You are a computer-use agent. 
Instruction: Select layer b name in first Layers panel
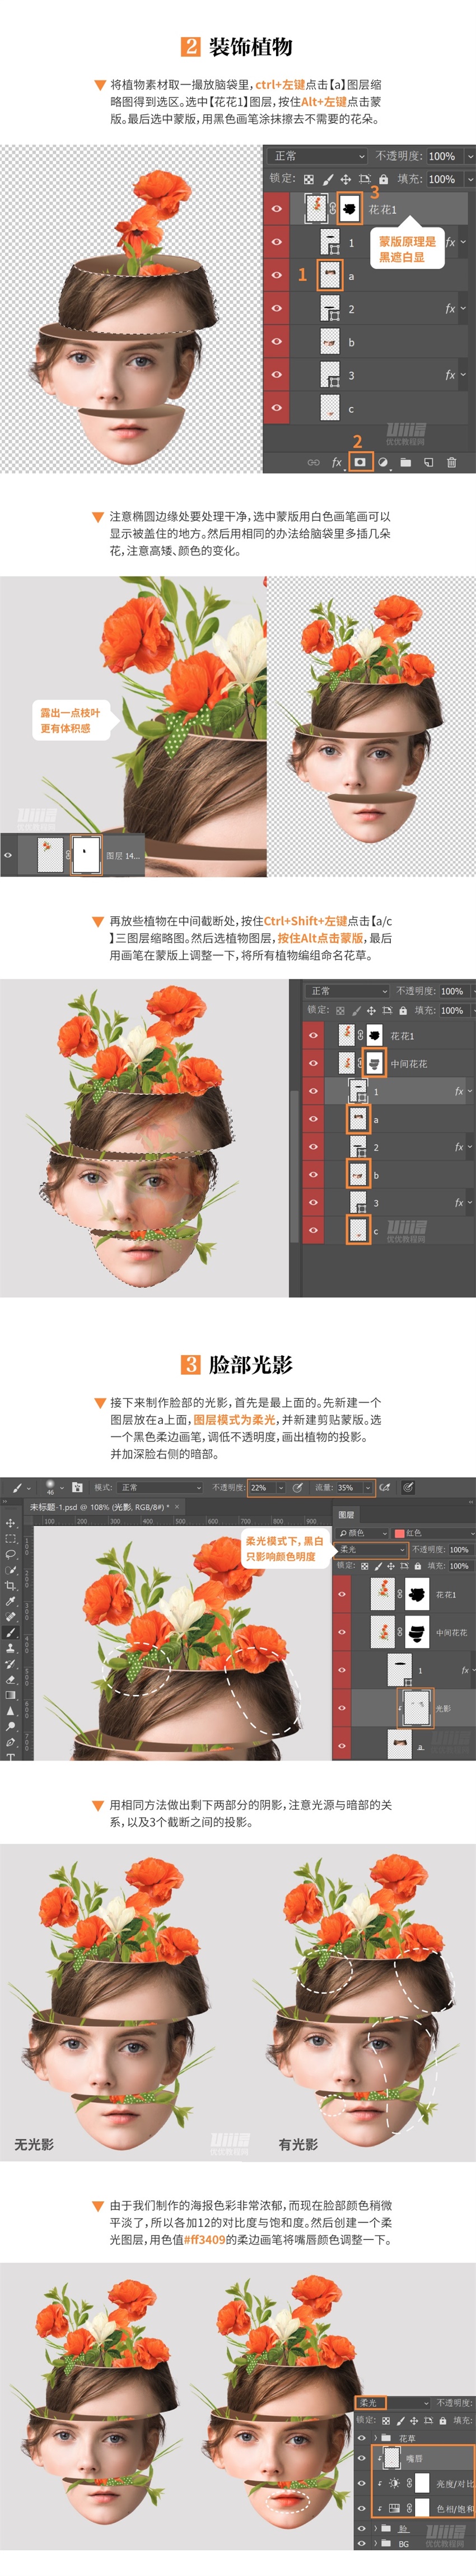click(x=352, y=342)
